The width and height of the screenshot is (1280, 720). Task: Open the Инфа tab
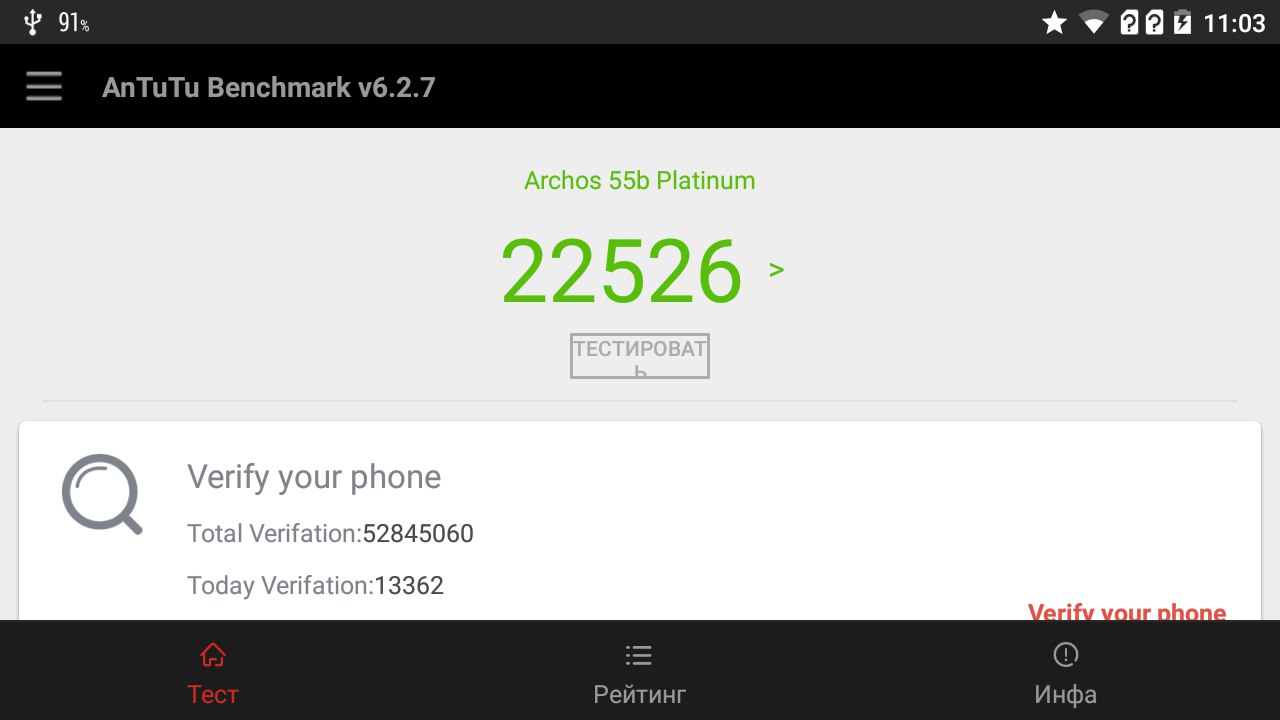click(1065, 674)
